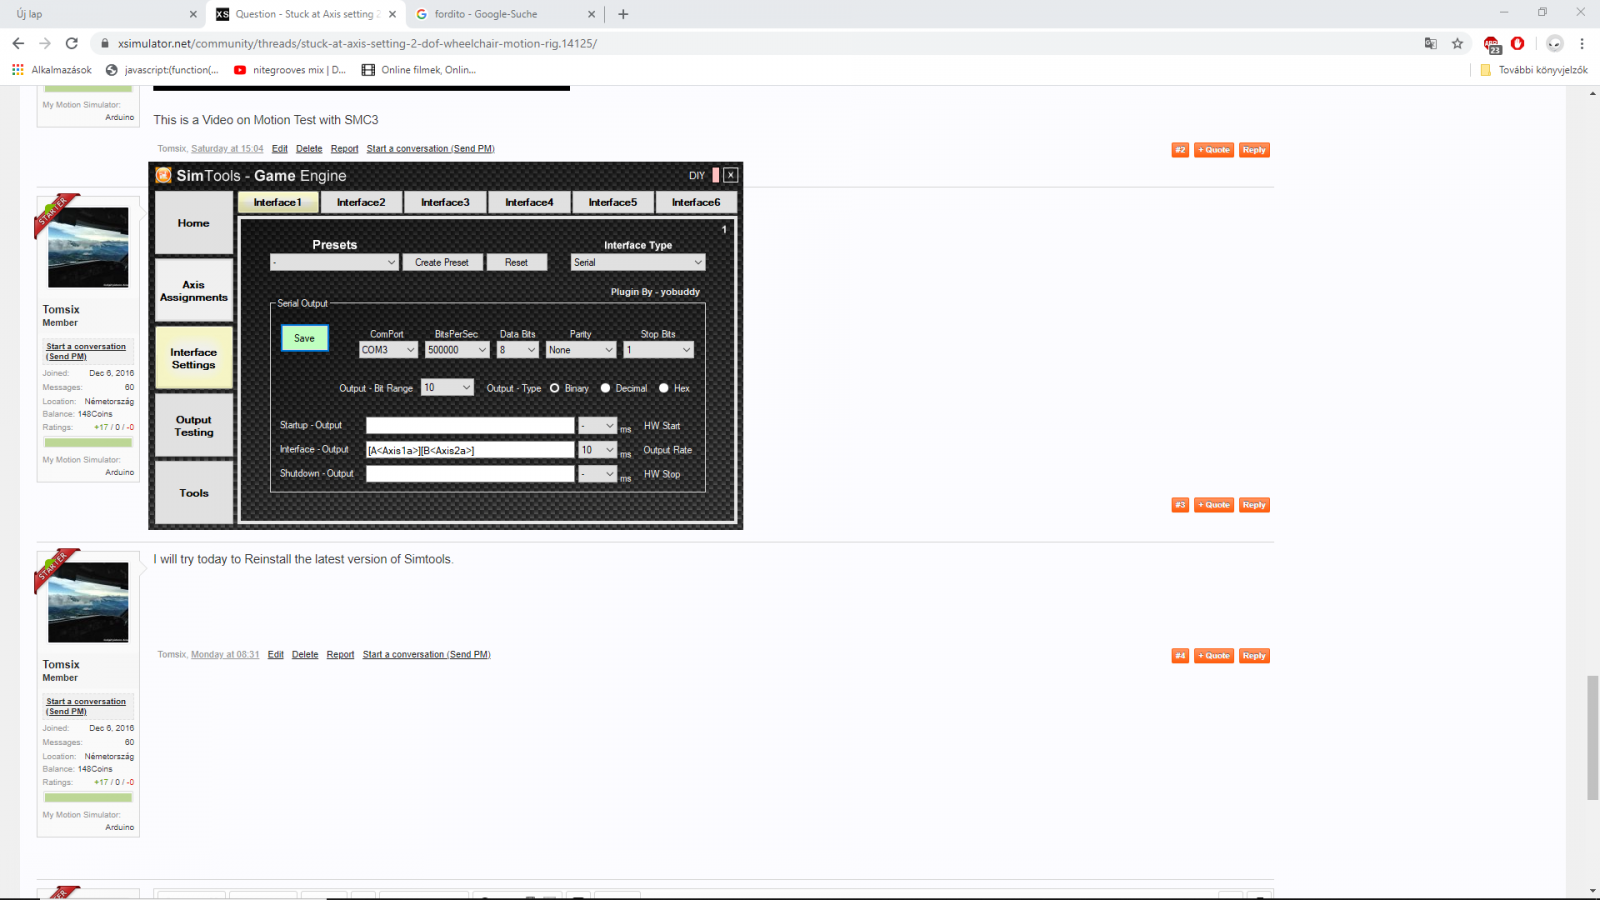Click the Create Preset button
1600x900 pixels.
pos(442,262)
